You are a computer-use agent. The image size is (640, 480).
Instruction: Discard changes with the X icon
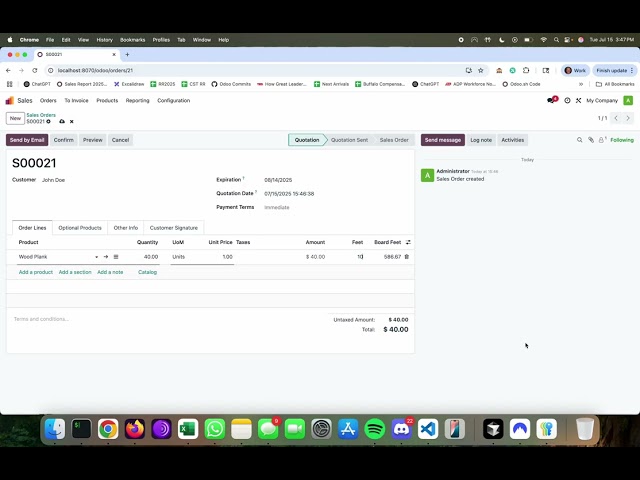[x=72, y=122]
